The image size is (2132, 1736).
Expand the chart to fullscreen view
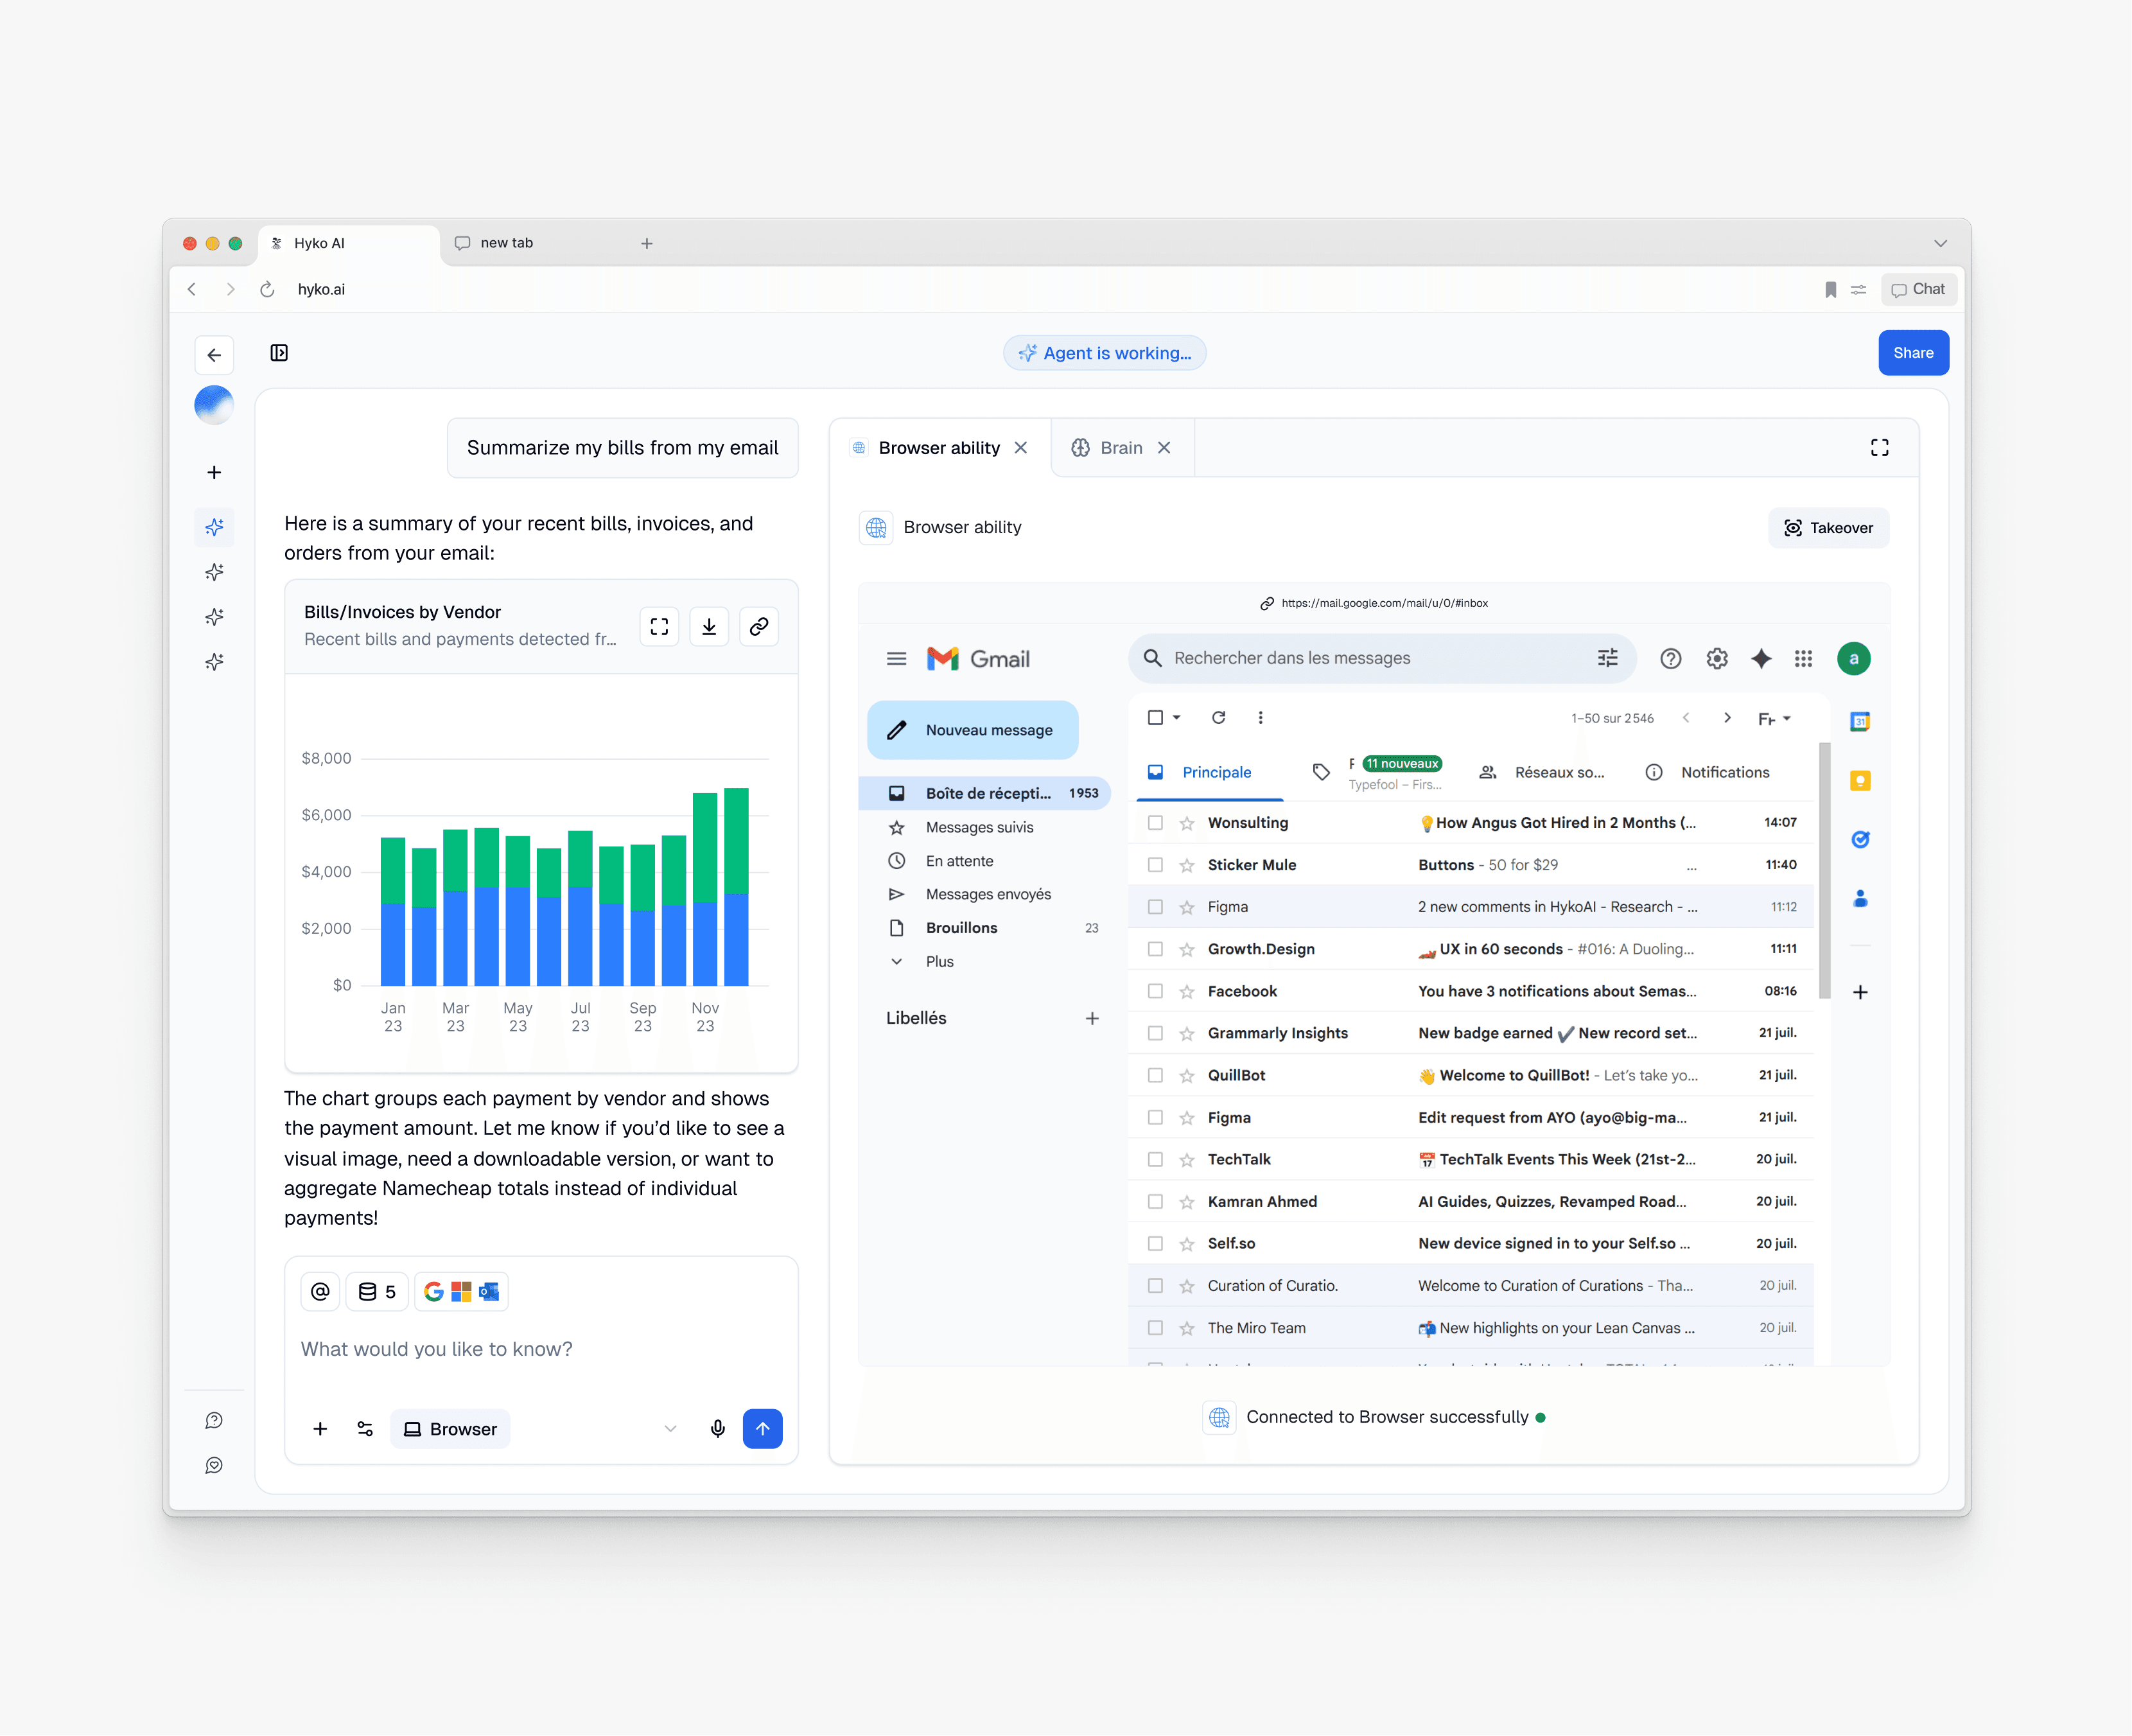click(x=659, y=627)
